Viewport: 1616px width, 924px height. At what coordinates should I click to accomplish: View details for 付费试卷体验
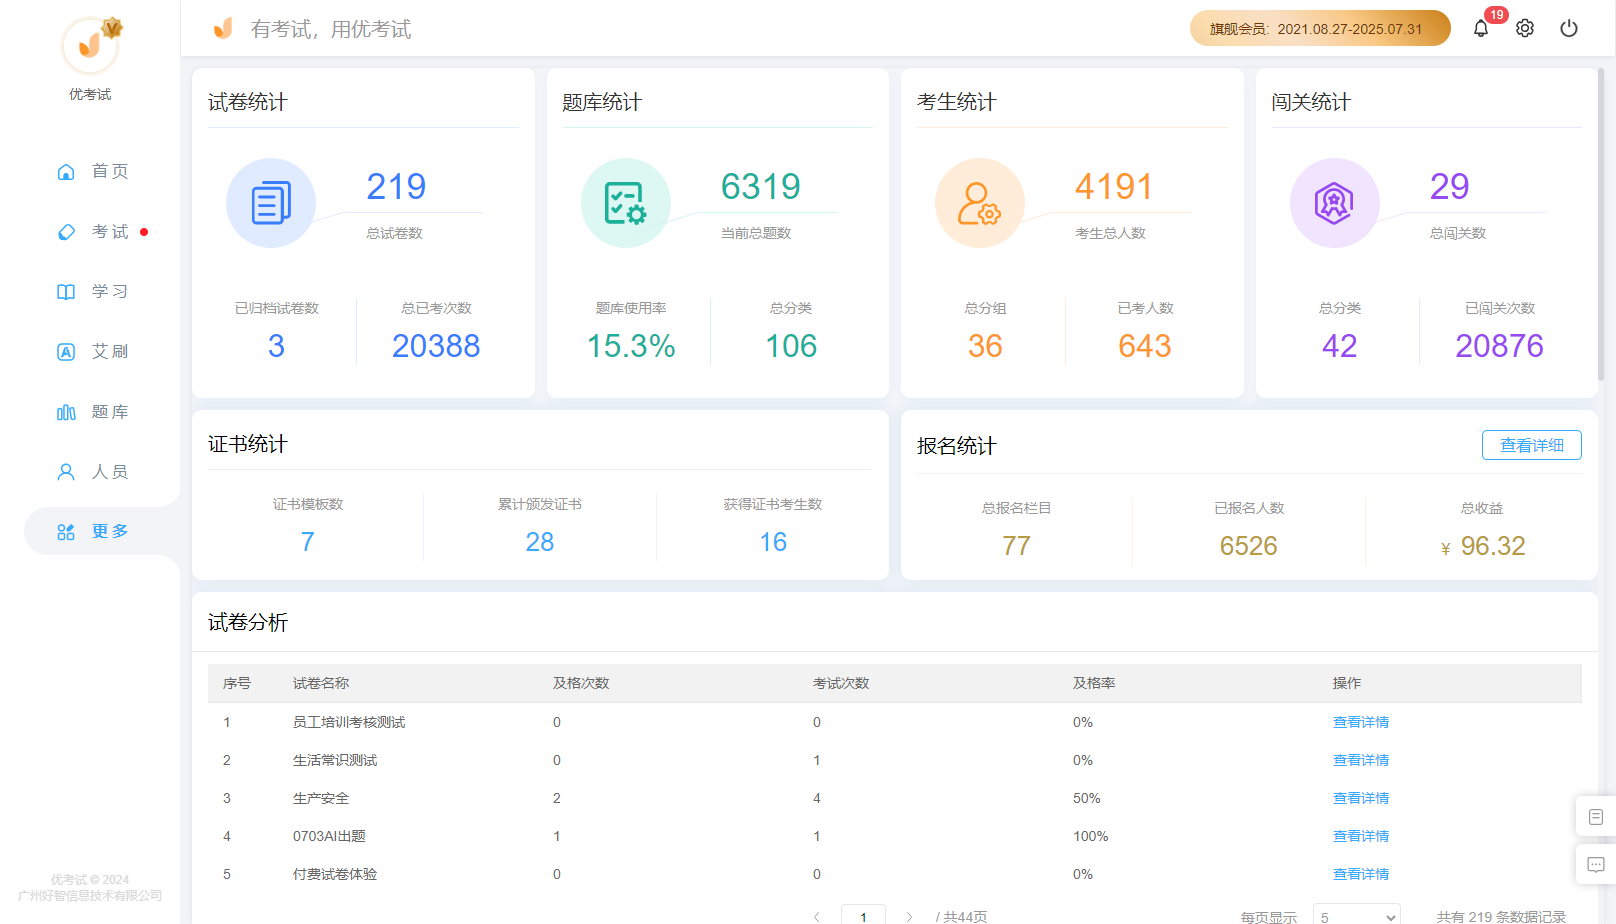[1361, 874]
